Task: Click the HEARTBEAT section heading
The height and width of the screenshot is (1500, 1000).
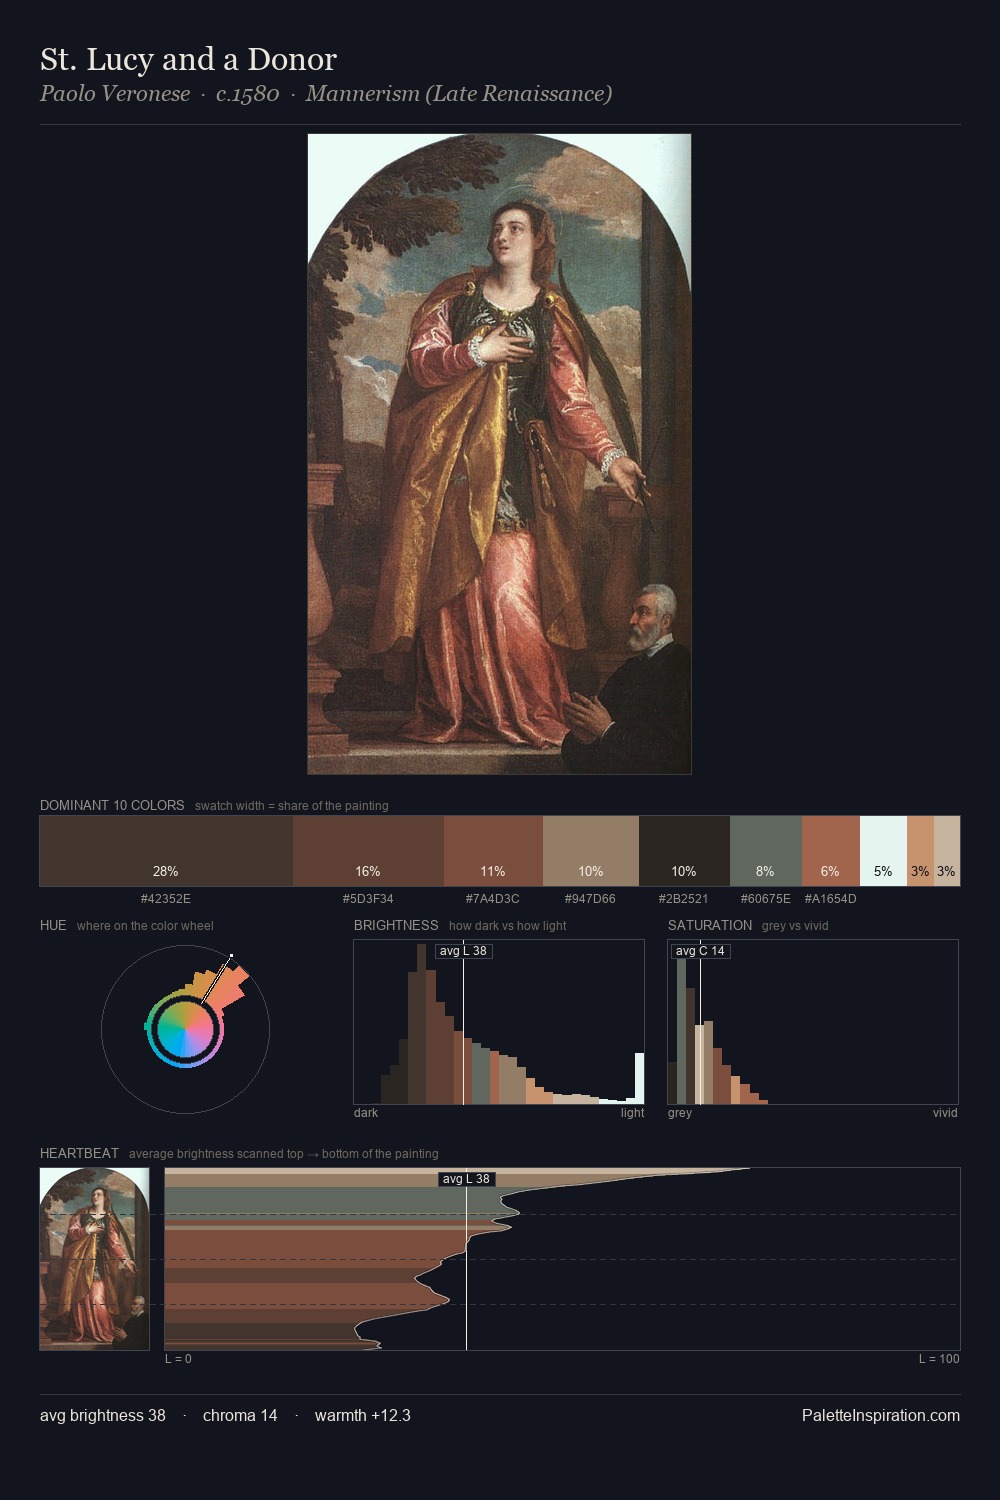Action: [79, 1153]
